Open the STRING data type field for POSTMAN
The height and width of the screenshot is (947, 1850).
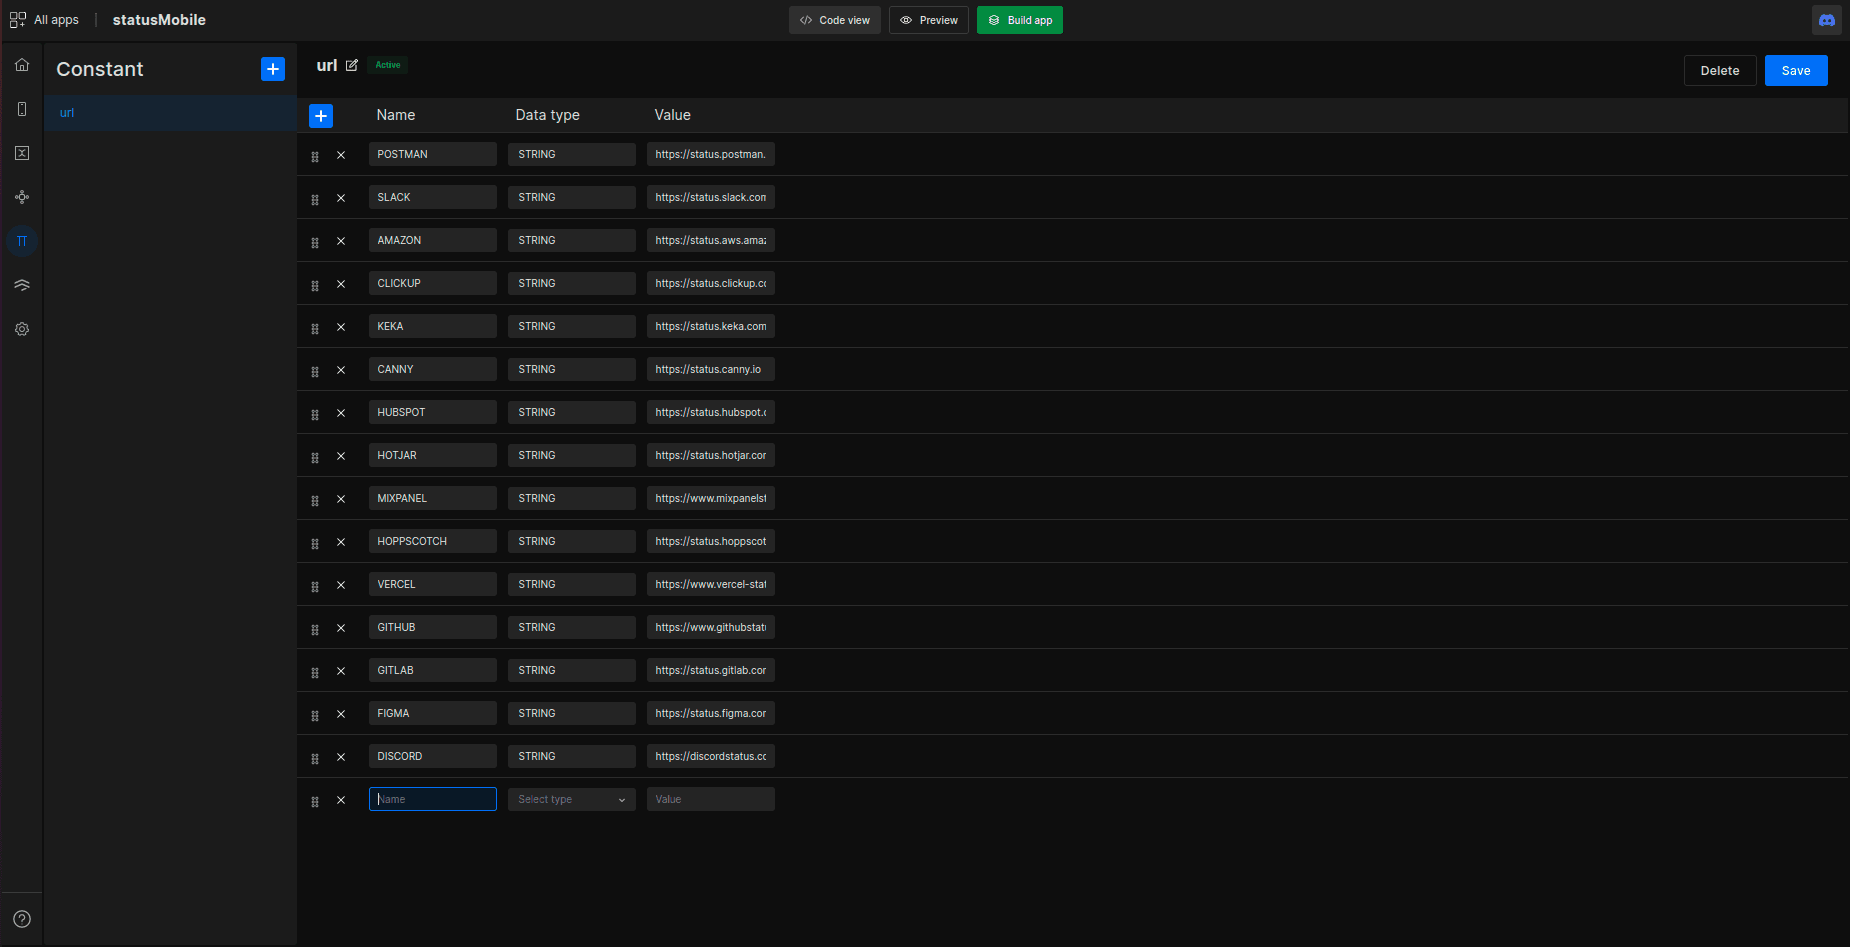click(x=571, y=154)
